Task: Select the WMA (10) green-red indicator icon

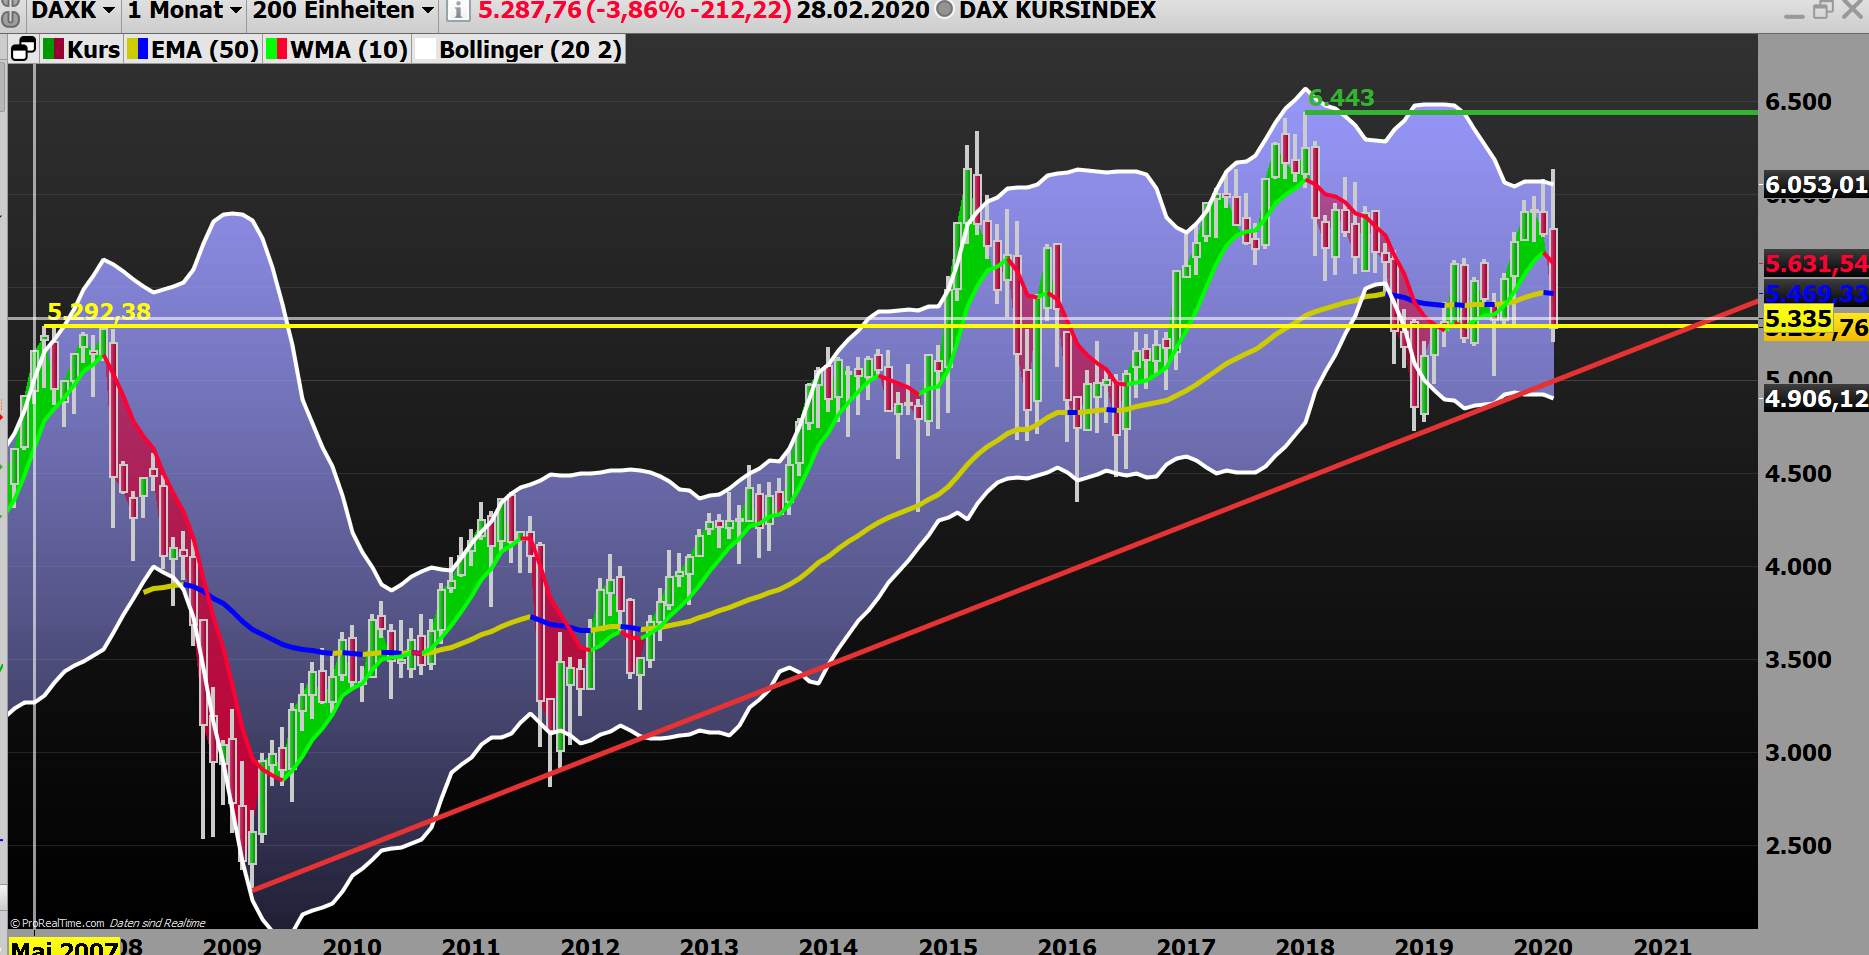Action: (x=275, y=47)
